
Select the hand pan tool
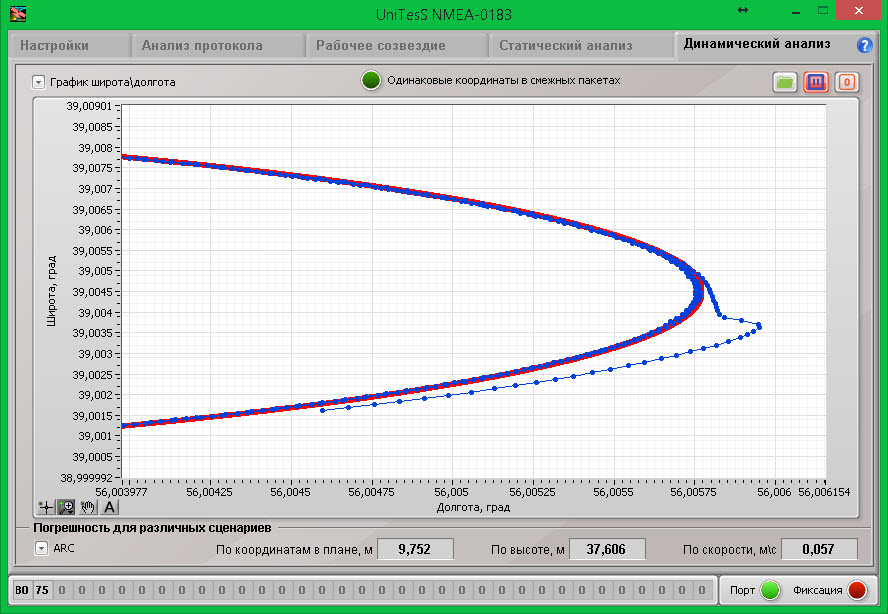[88, 507]
